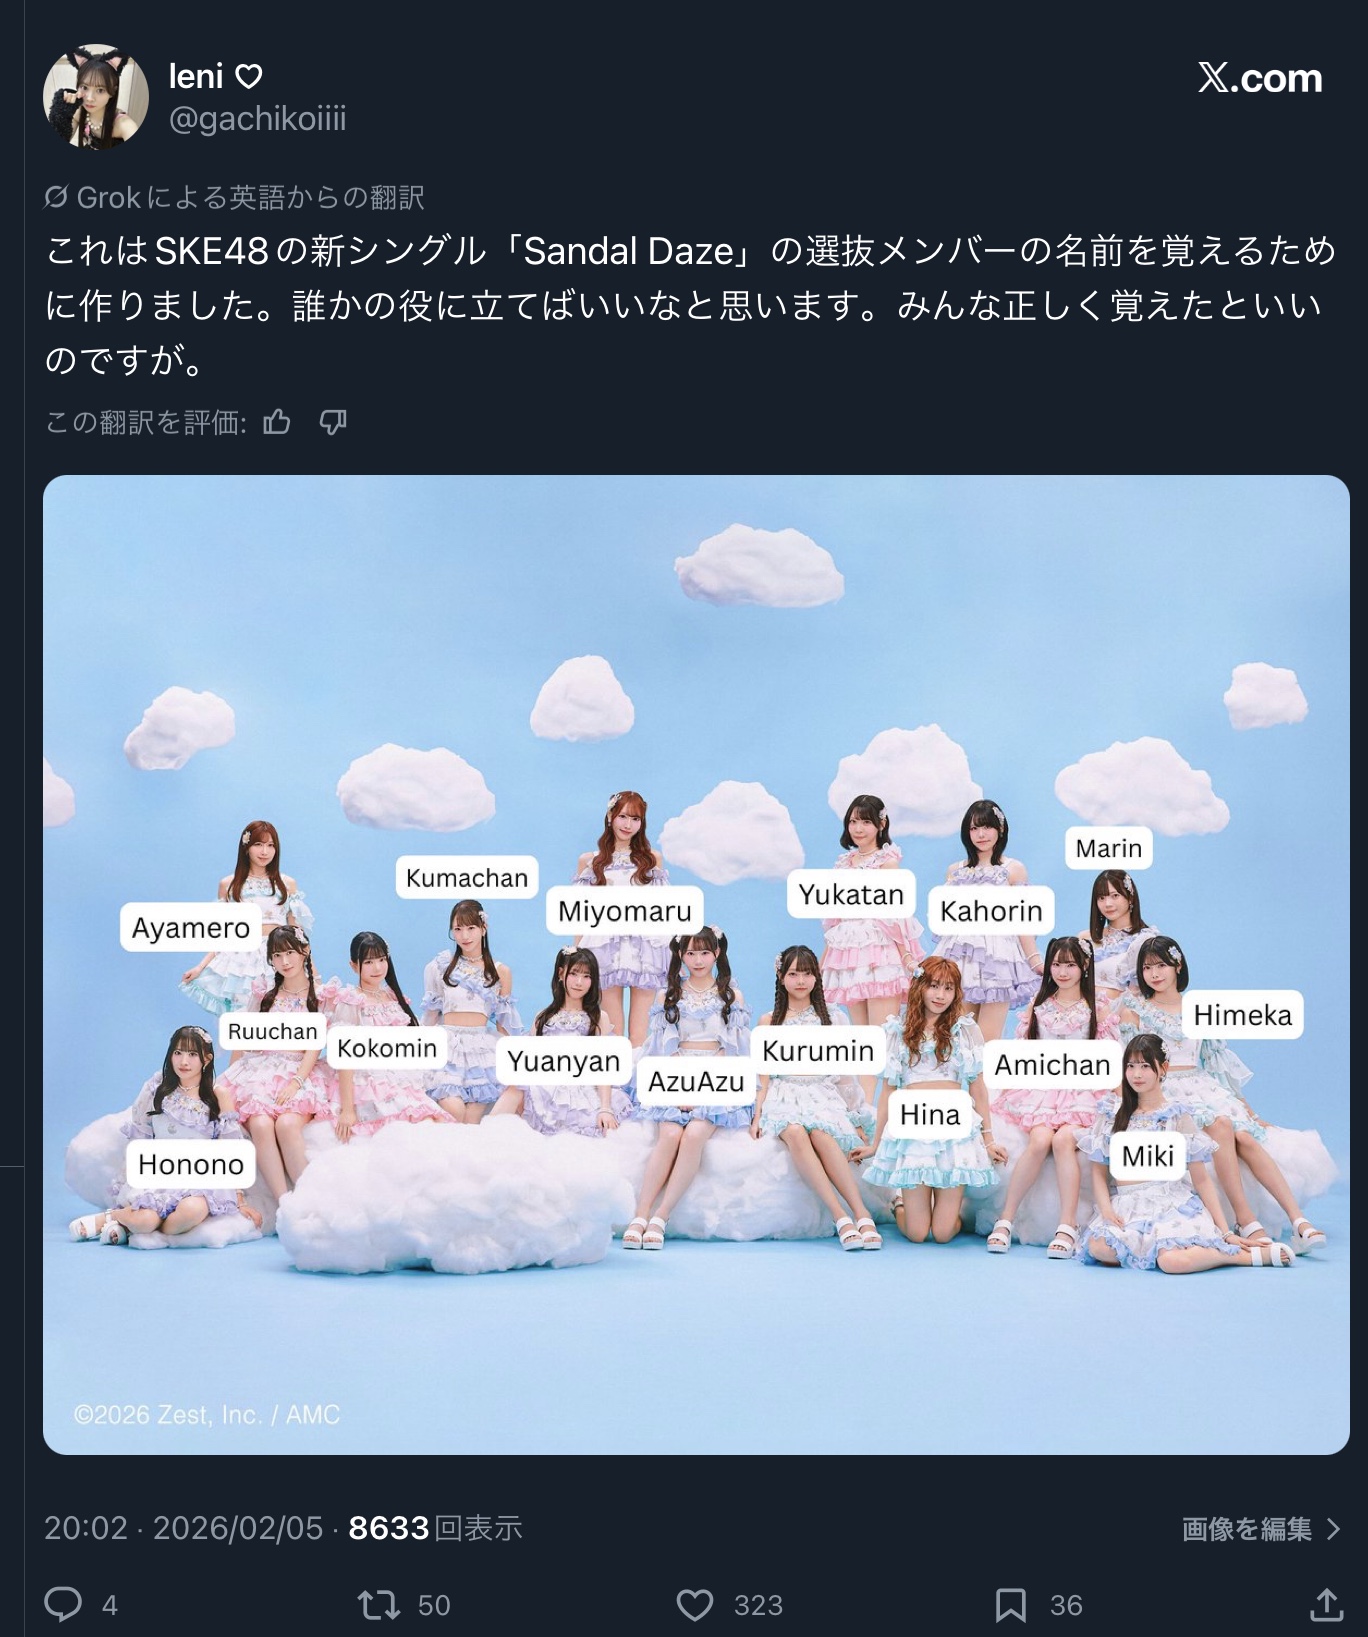Bookmark this post

pos(1011,1604)
